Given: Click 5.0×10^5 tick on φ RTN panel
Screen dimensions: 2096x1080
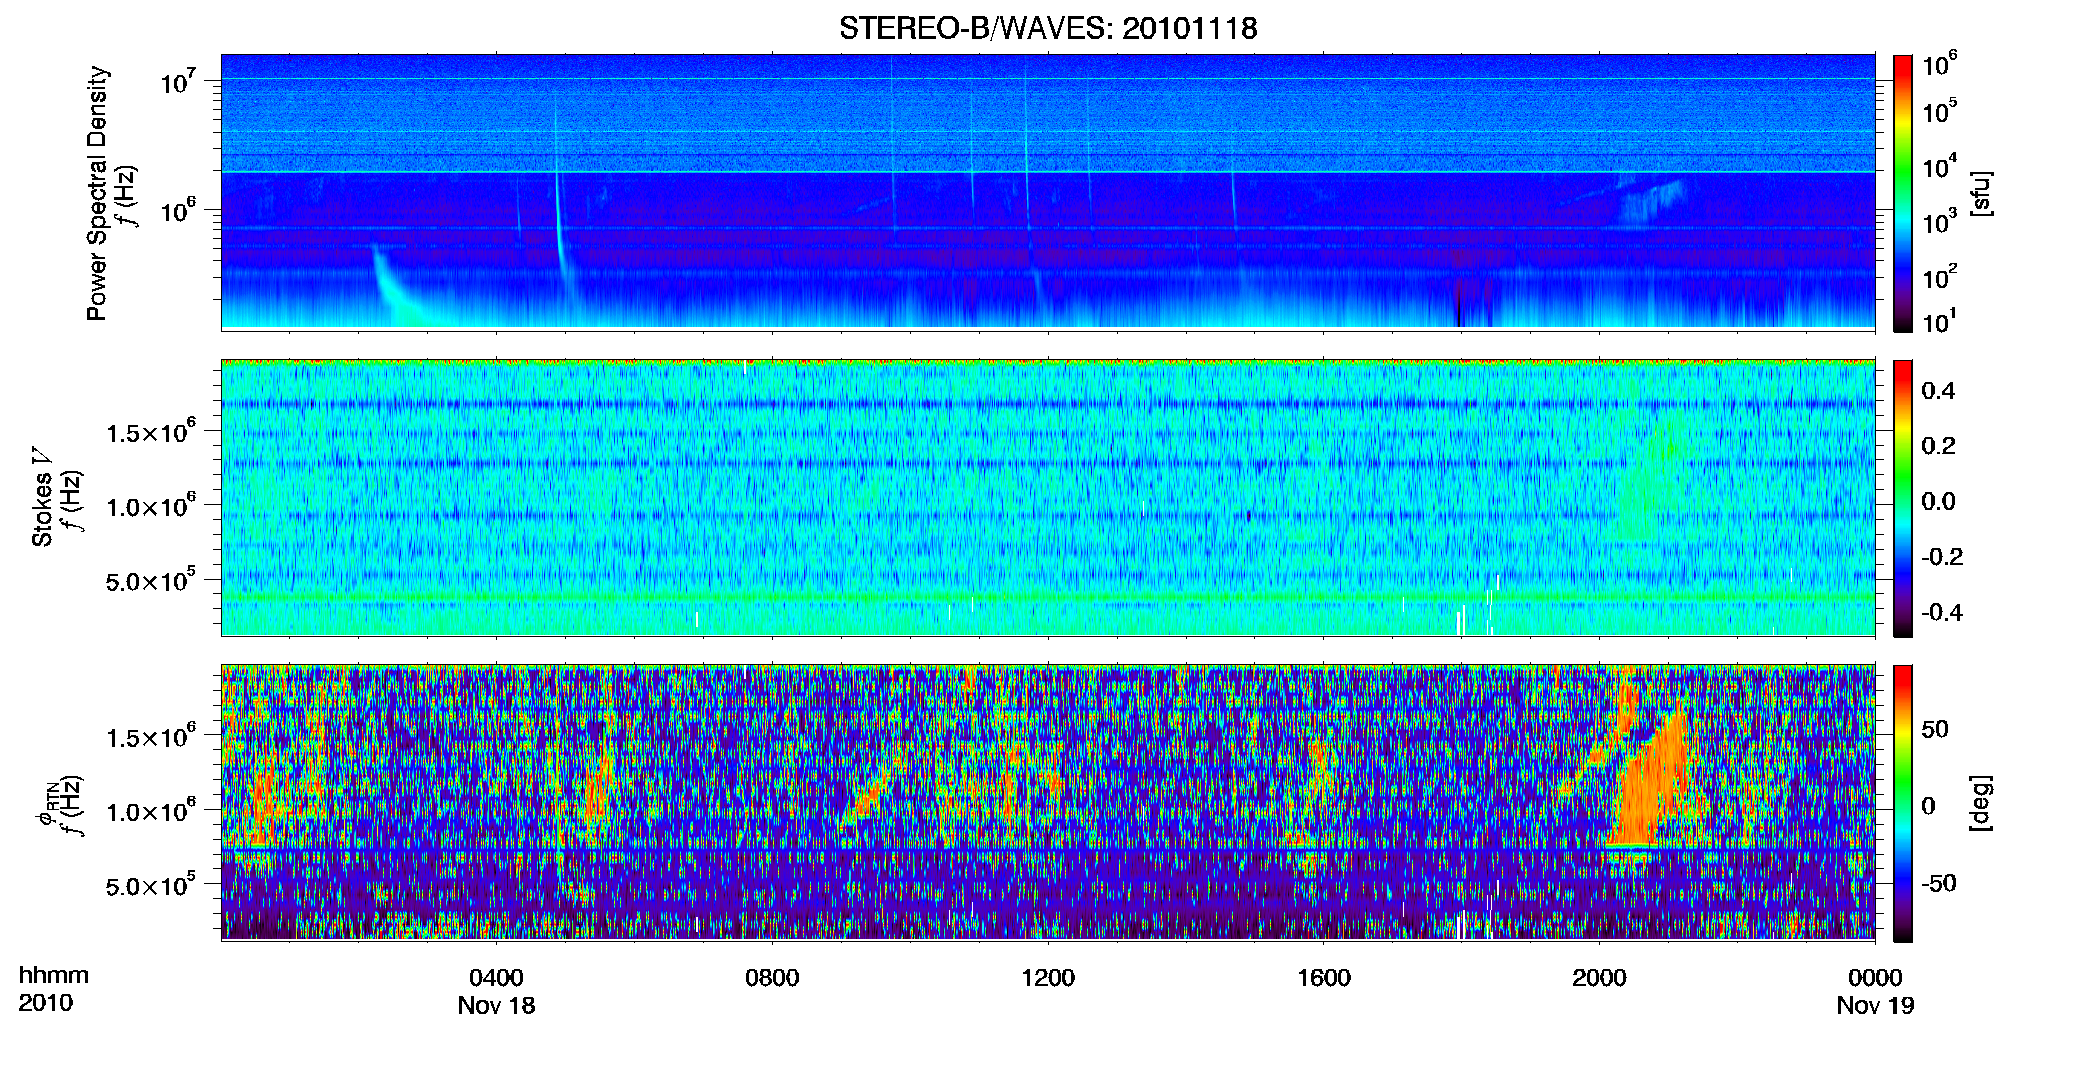Looking at the screenshot, I should pyautogui.click(x=151, y=885).
